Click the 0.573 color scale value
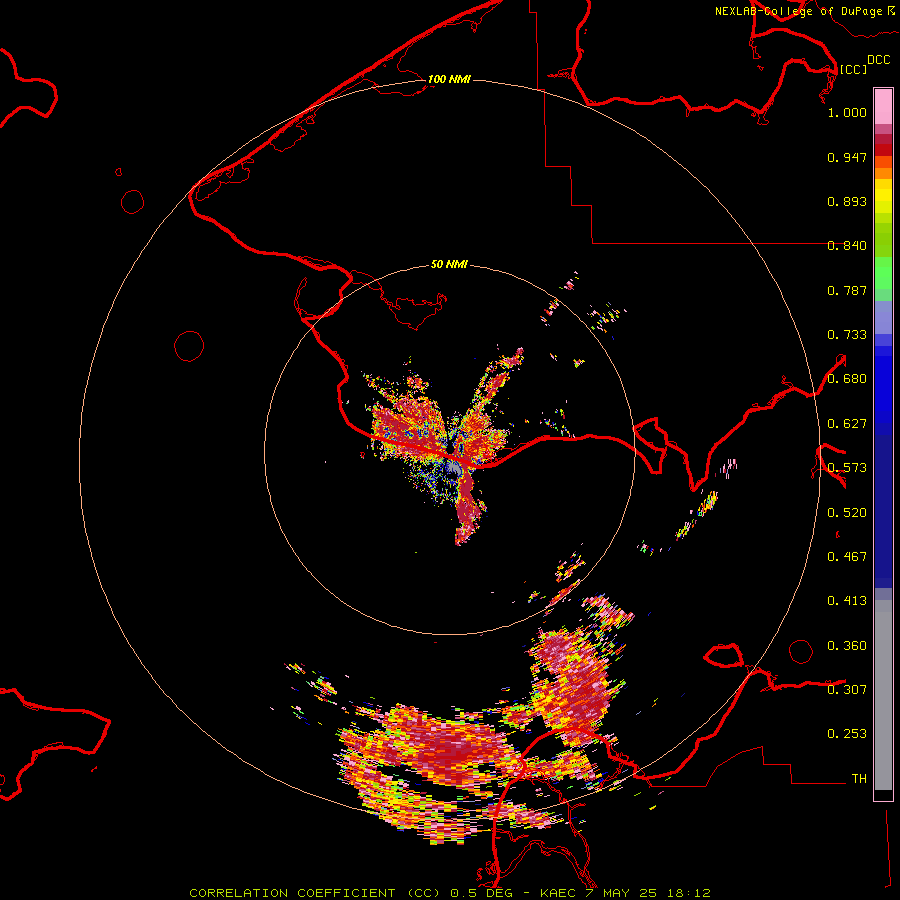Image resolution: width=900 pixels, height=900 pixels. pos(847,468)
